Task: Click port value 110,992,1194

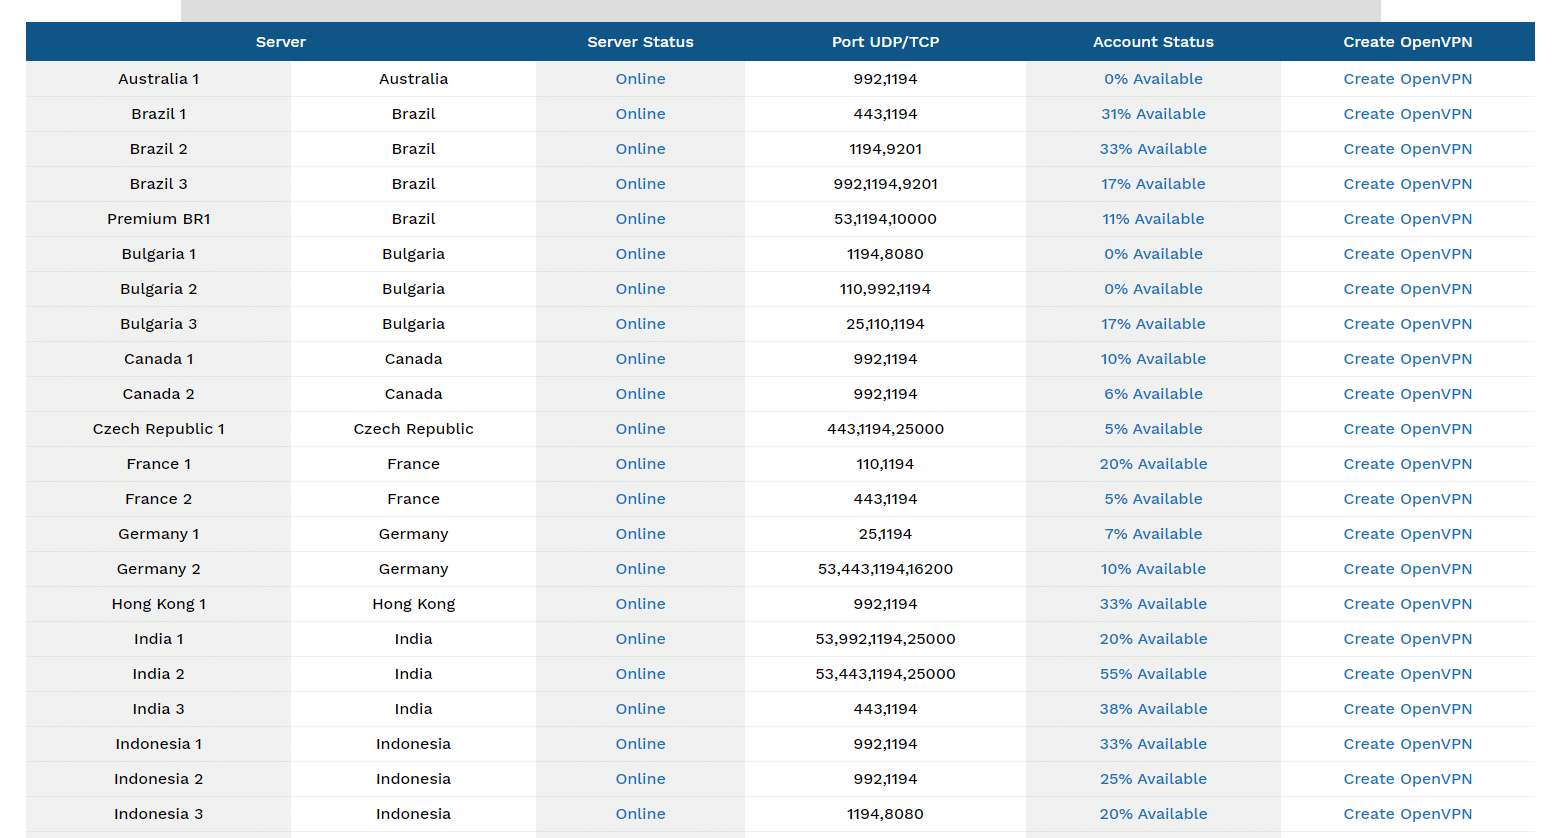Action: [x=885, y=289]
